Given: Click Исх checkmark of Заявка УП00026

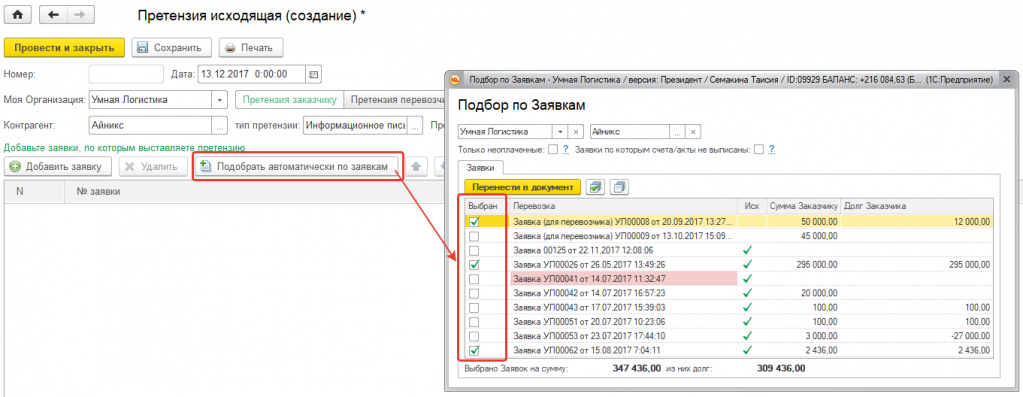Looking at the screenshot, I should [747, 265].
